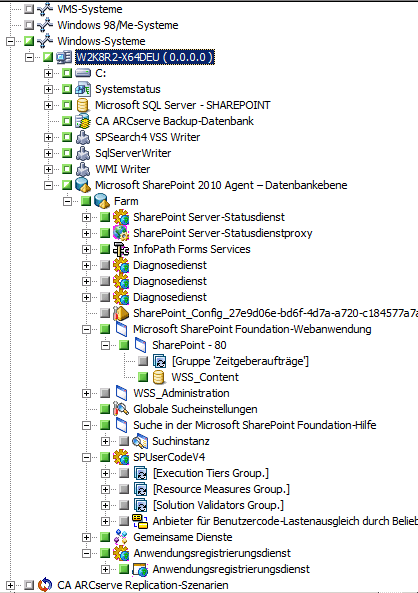Click the SharePoint Foundation-Webanwendung icon
This screenshot has height=593, width=418.
point(121,329)
